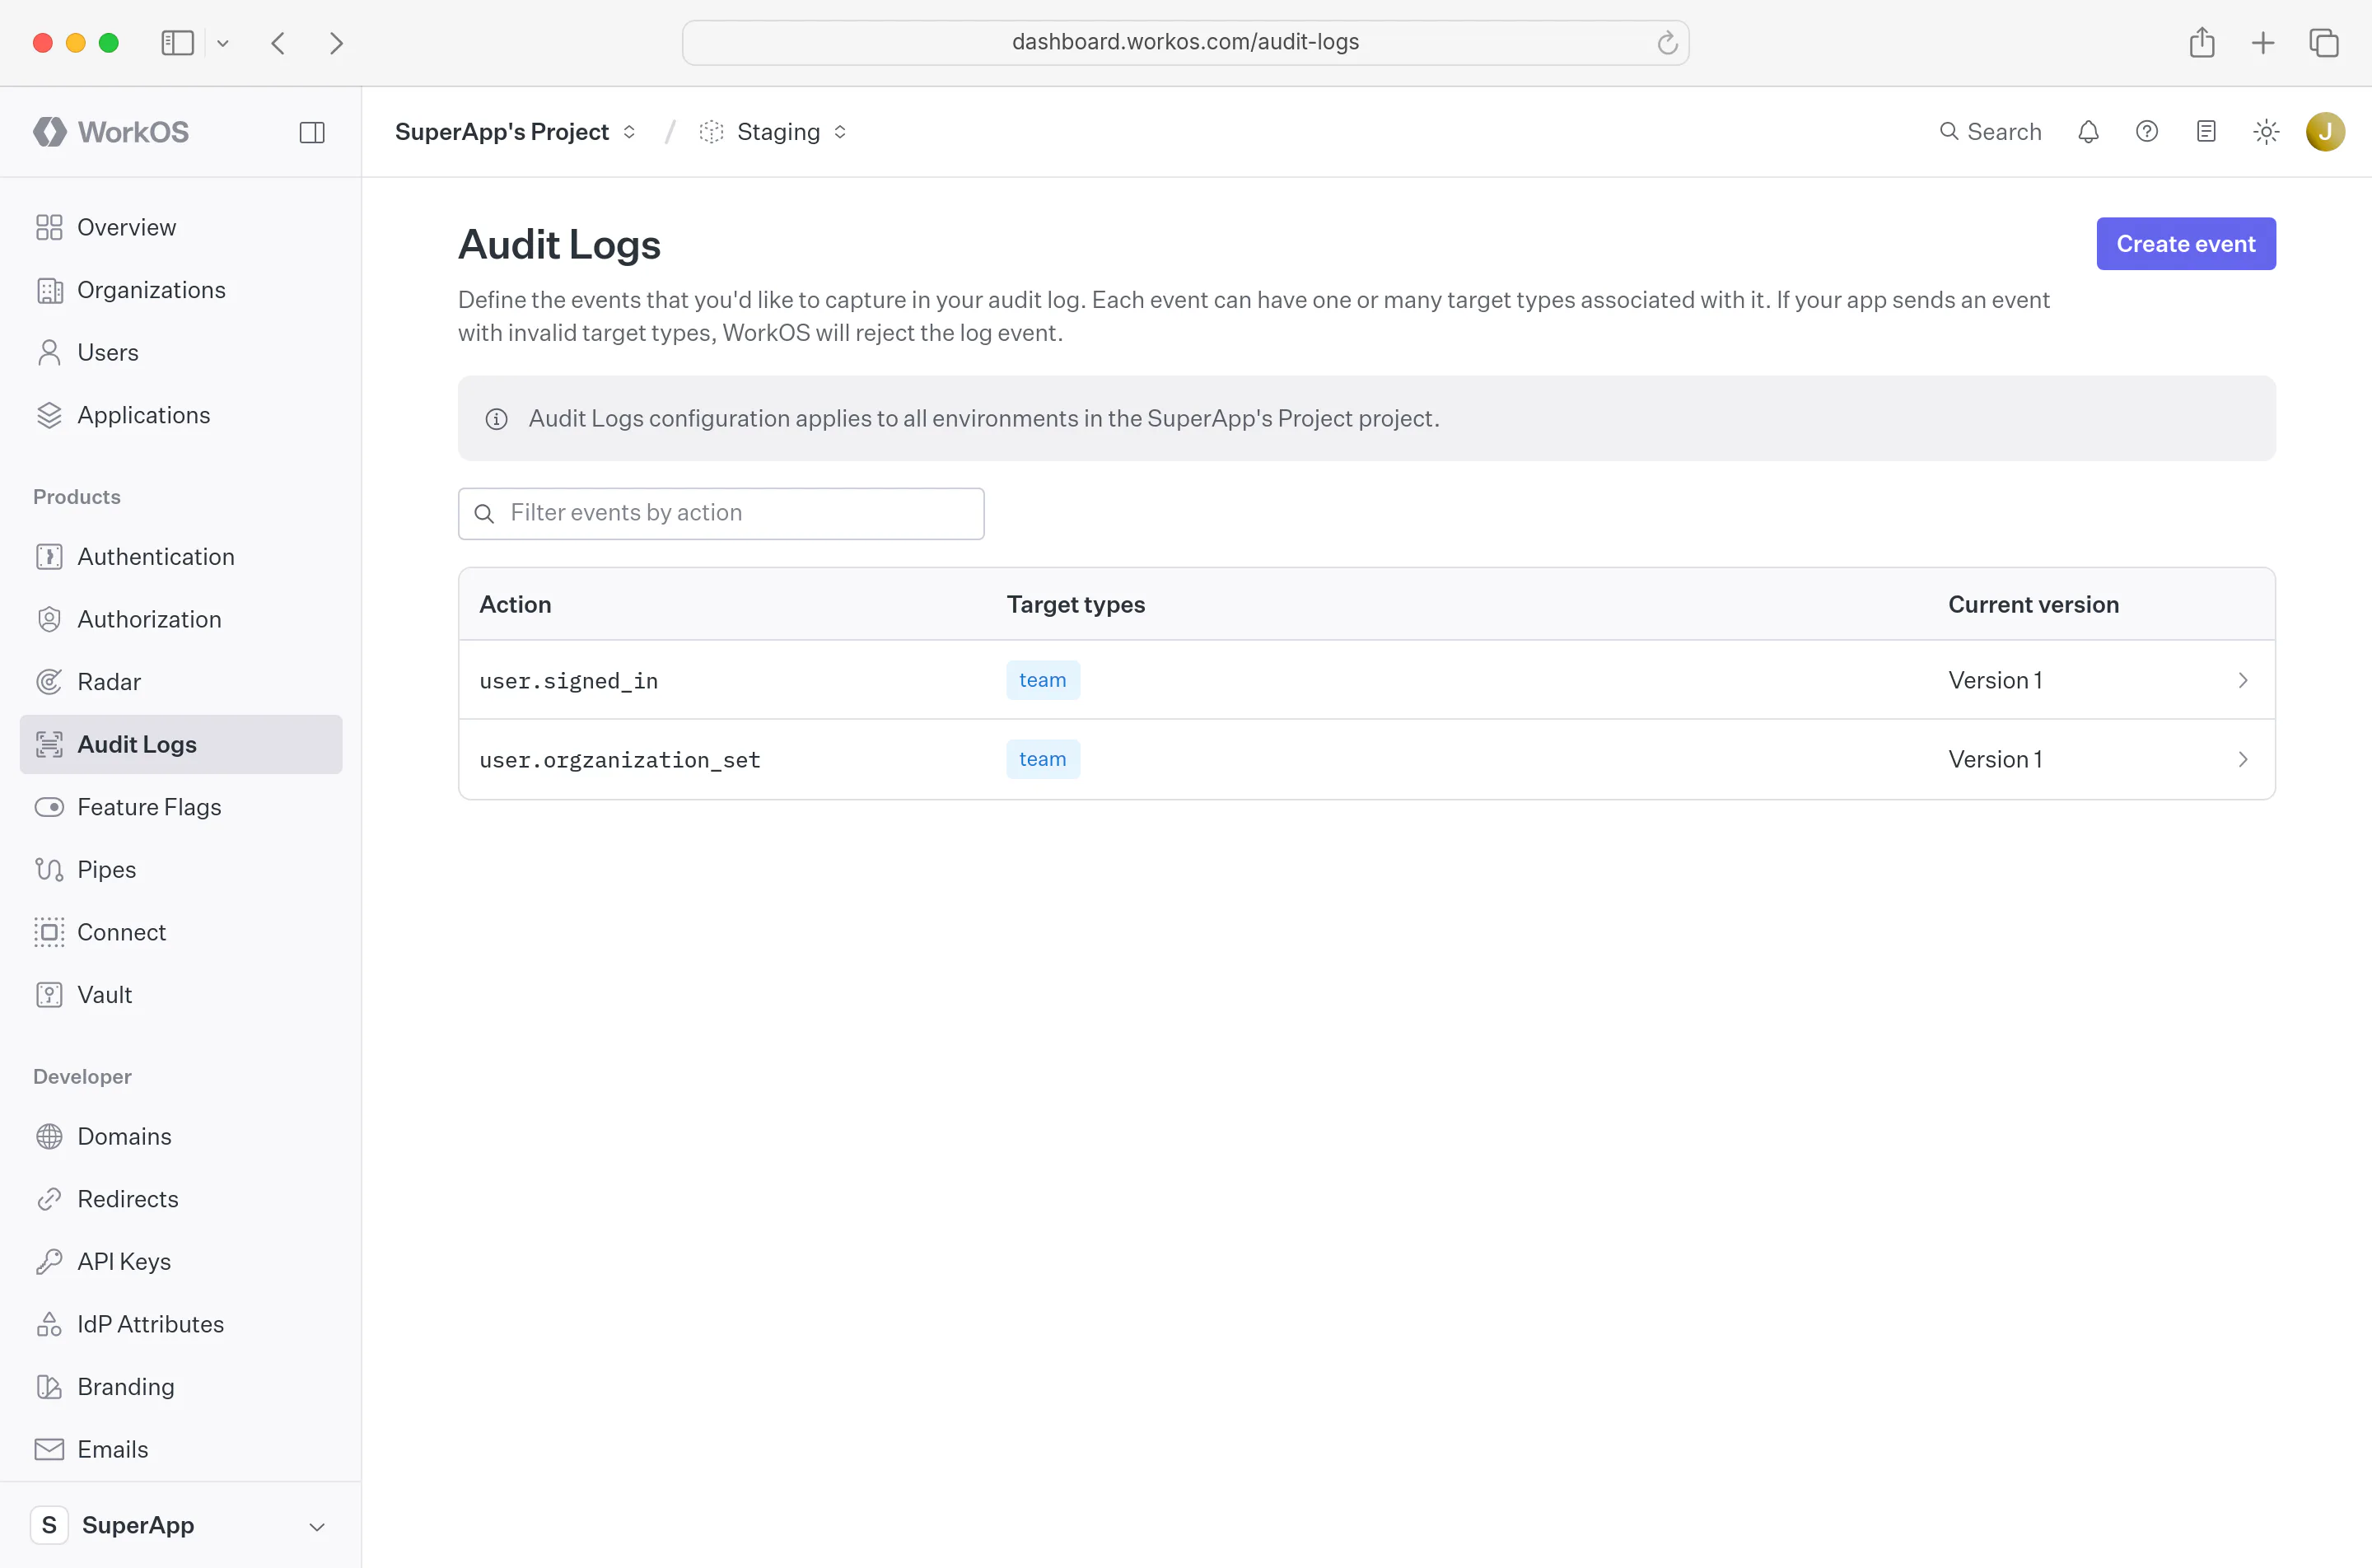
Task: Click the Authorization shield icon
Action: 49,619
